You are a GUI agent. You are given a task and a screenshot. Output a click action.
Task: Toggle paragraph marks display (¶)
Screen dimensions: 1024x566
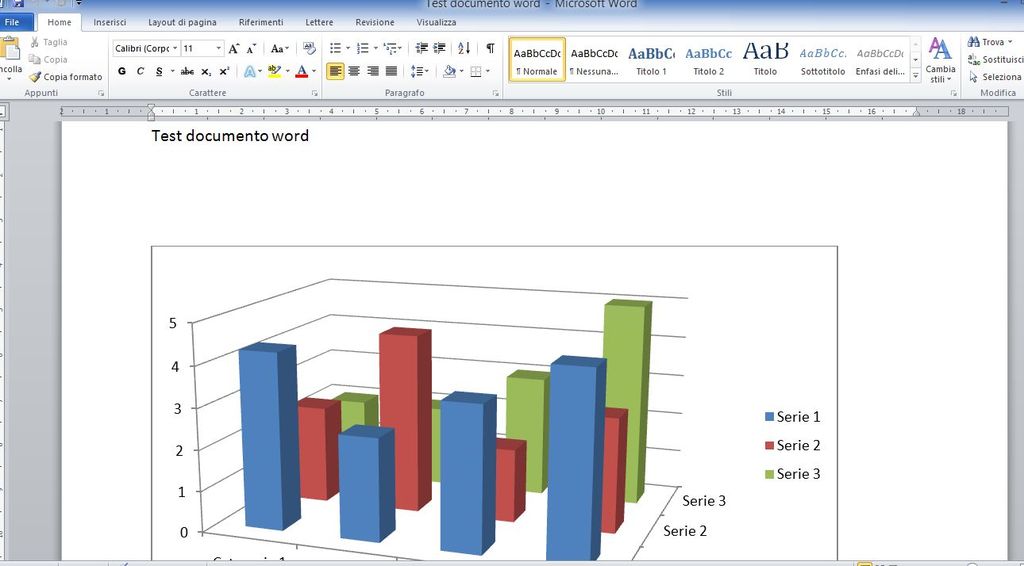tap(490, 48)
